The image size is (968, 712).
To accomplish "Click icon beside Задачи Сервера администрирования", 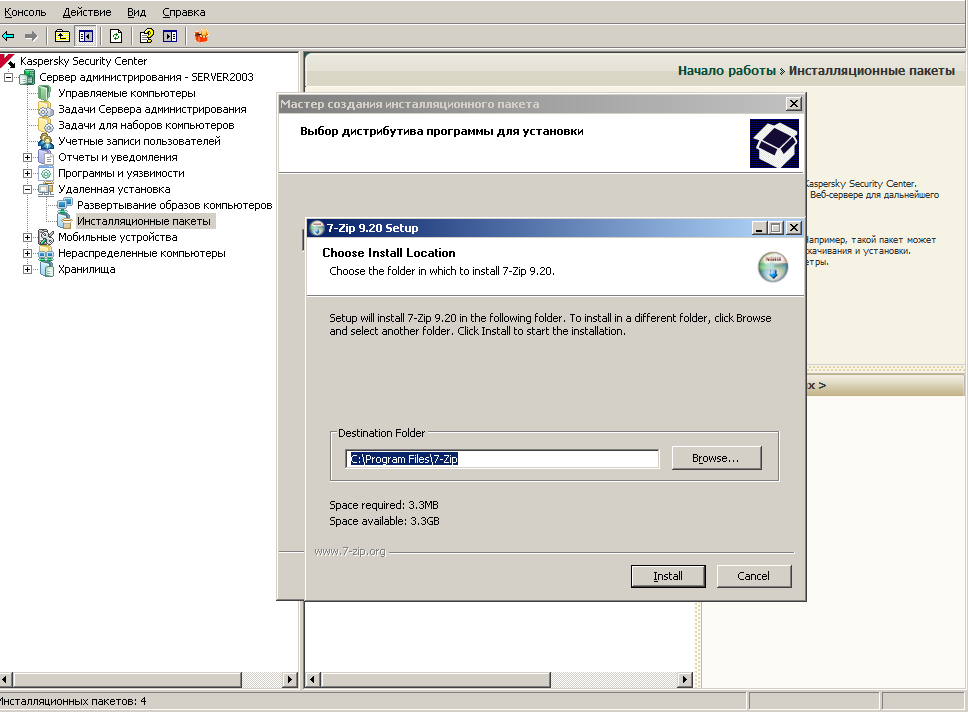I will 46,109.
